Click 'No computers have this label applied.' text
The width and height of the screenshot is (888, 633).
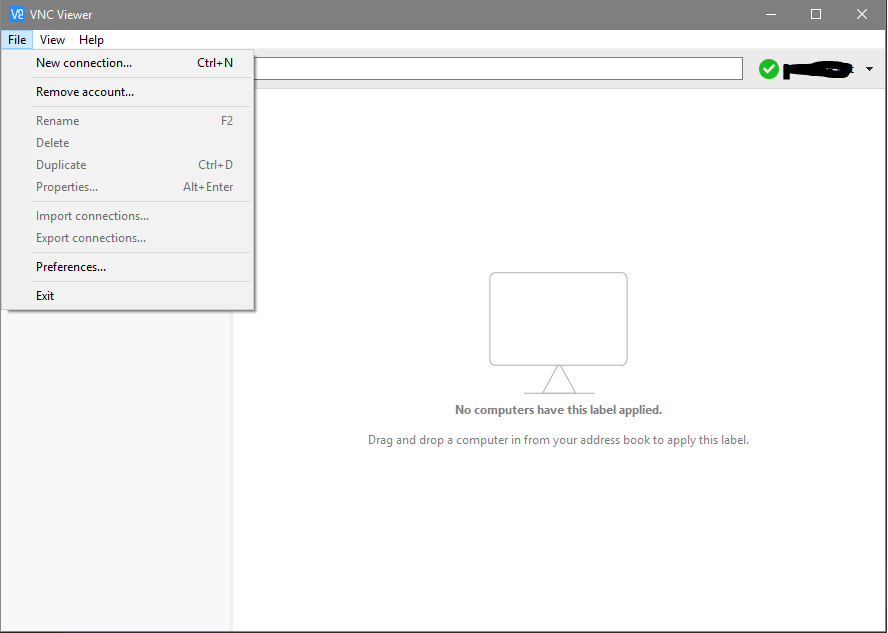click(x=558, y=410)
